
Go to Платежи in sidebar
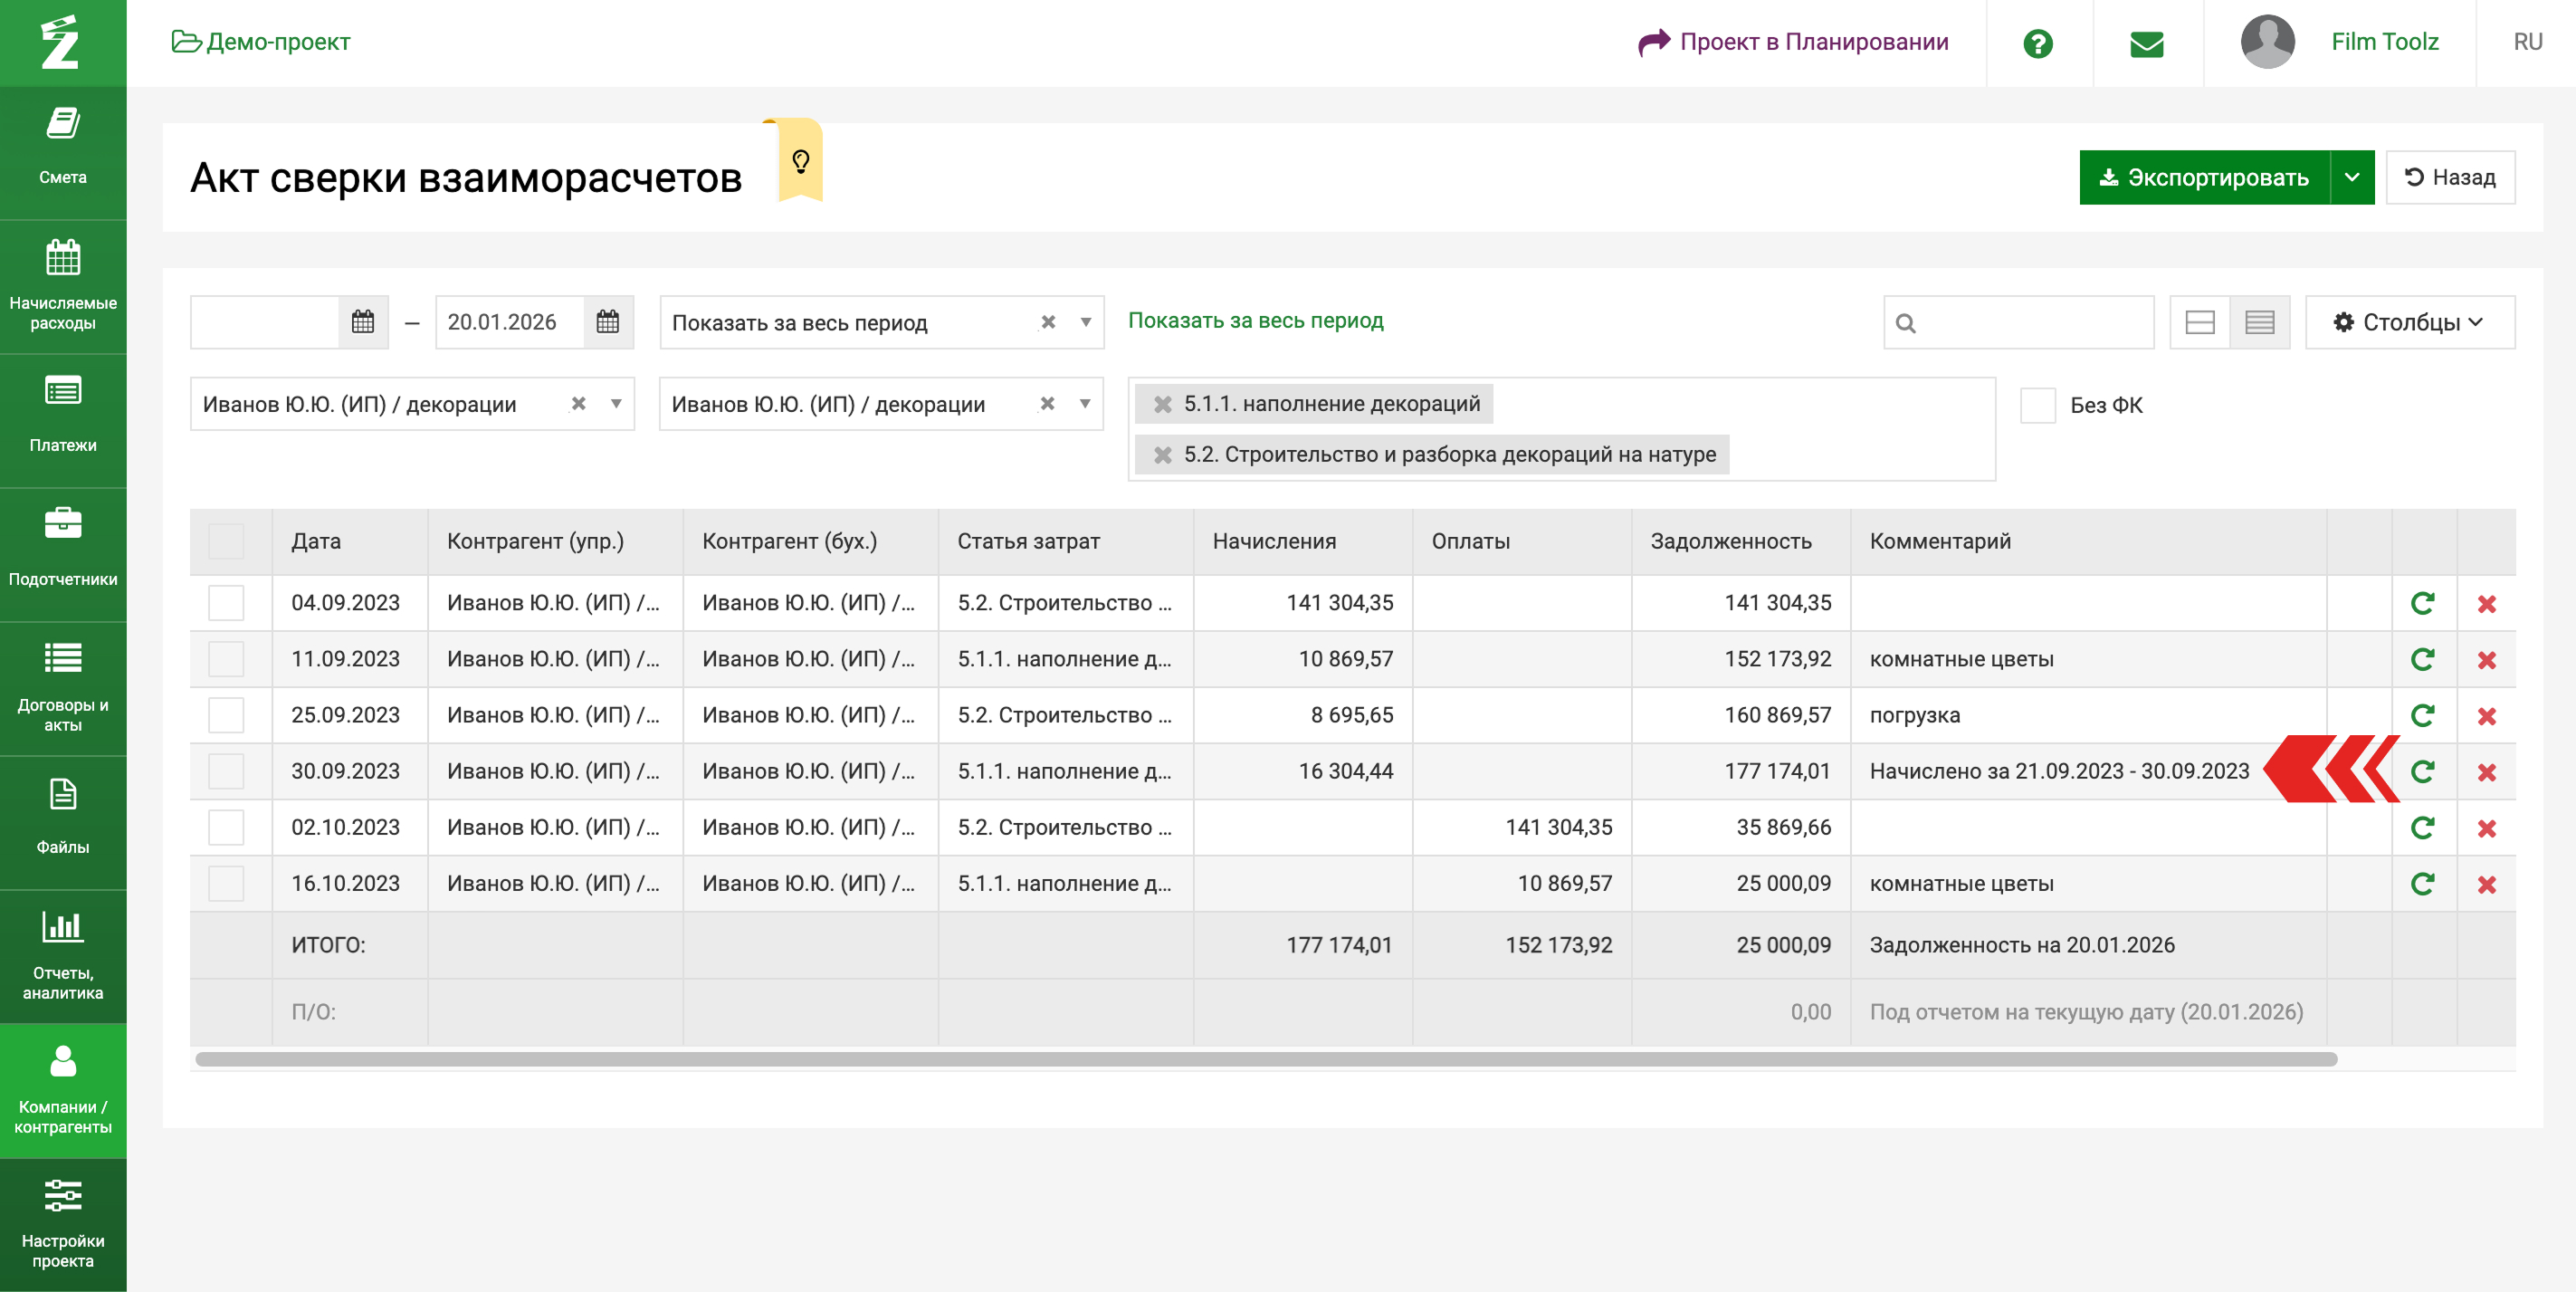pos(63,418)
